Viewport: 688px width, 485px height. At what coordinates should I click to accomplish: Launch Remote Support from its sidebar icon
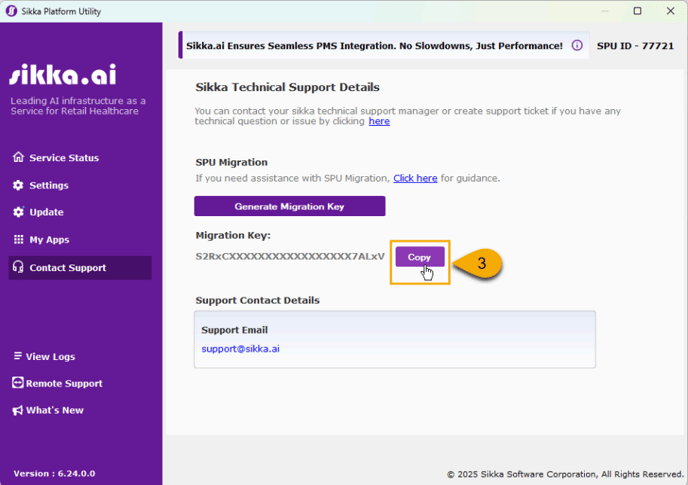[18, 384]
